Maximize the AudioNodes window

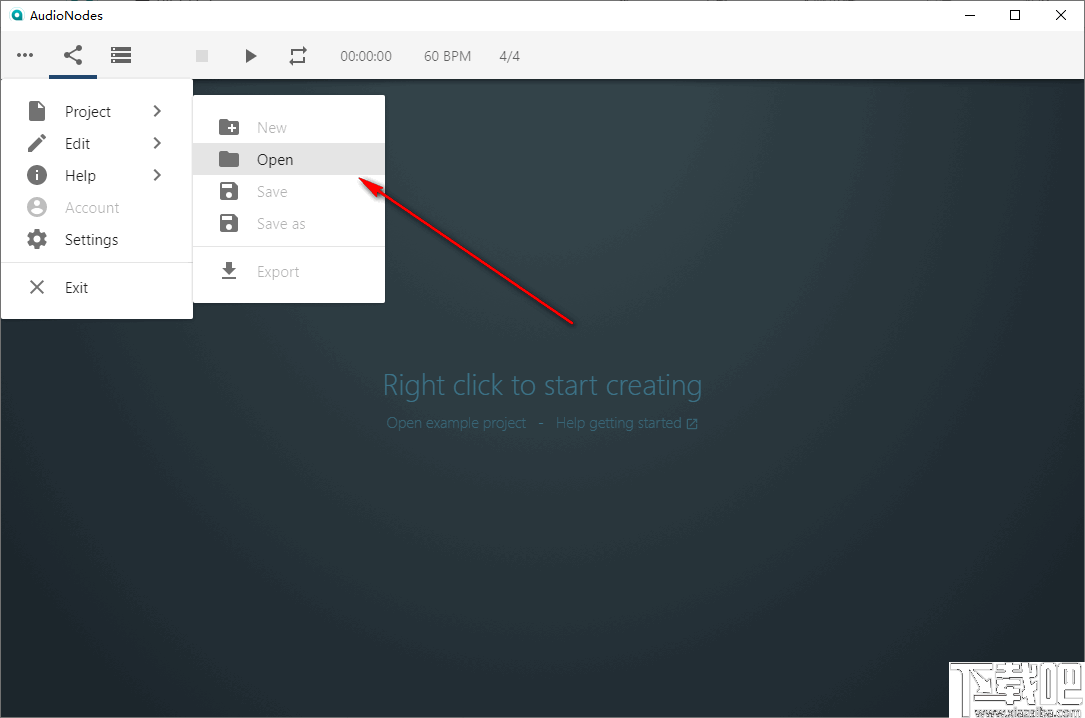[x=1015, y=15]
